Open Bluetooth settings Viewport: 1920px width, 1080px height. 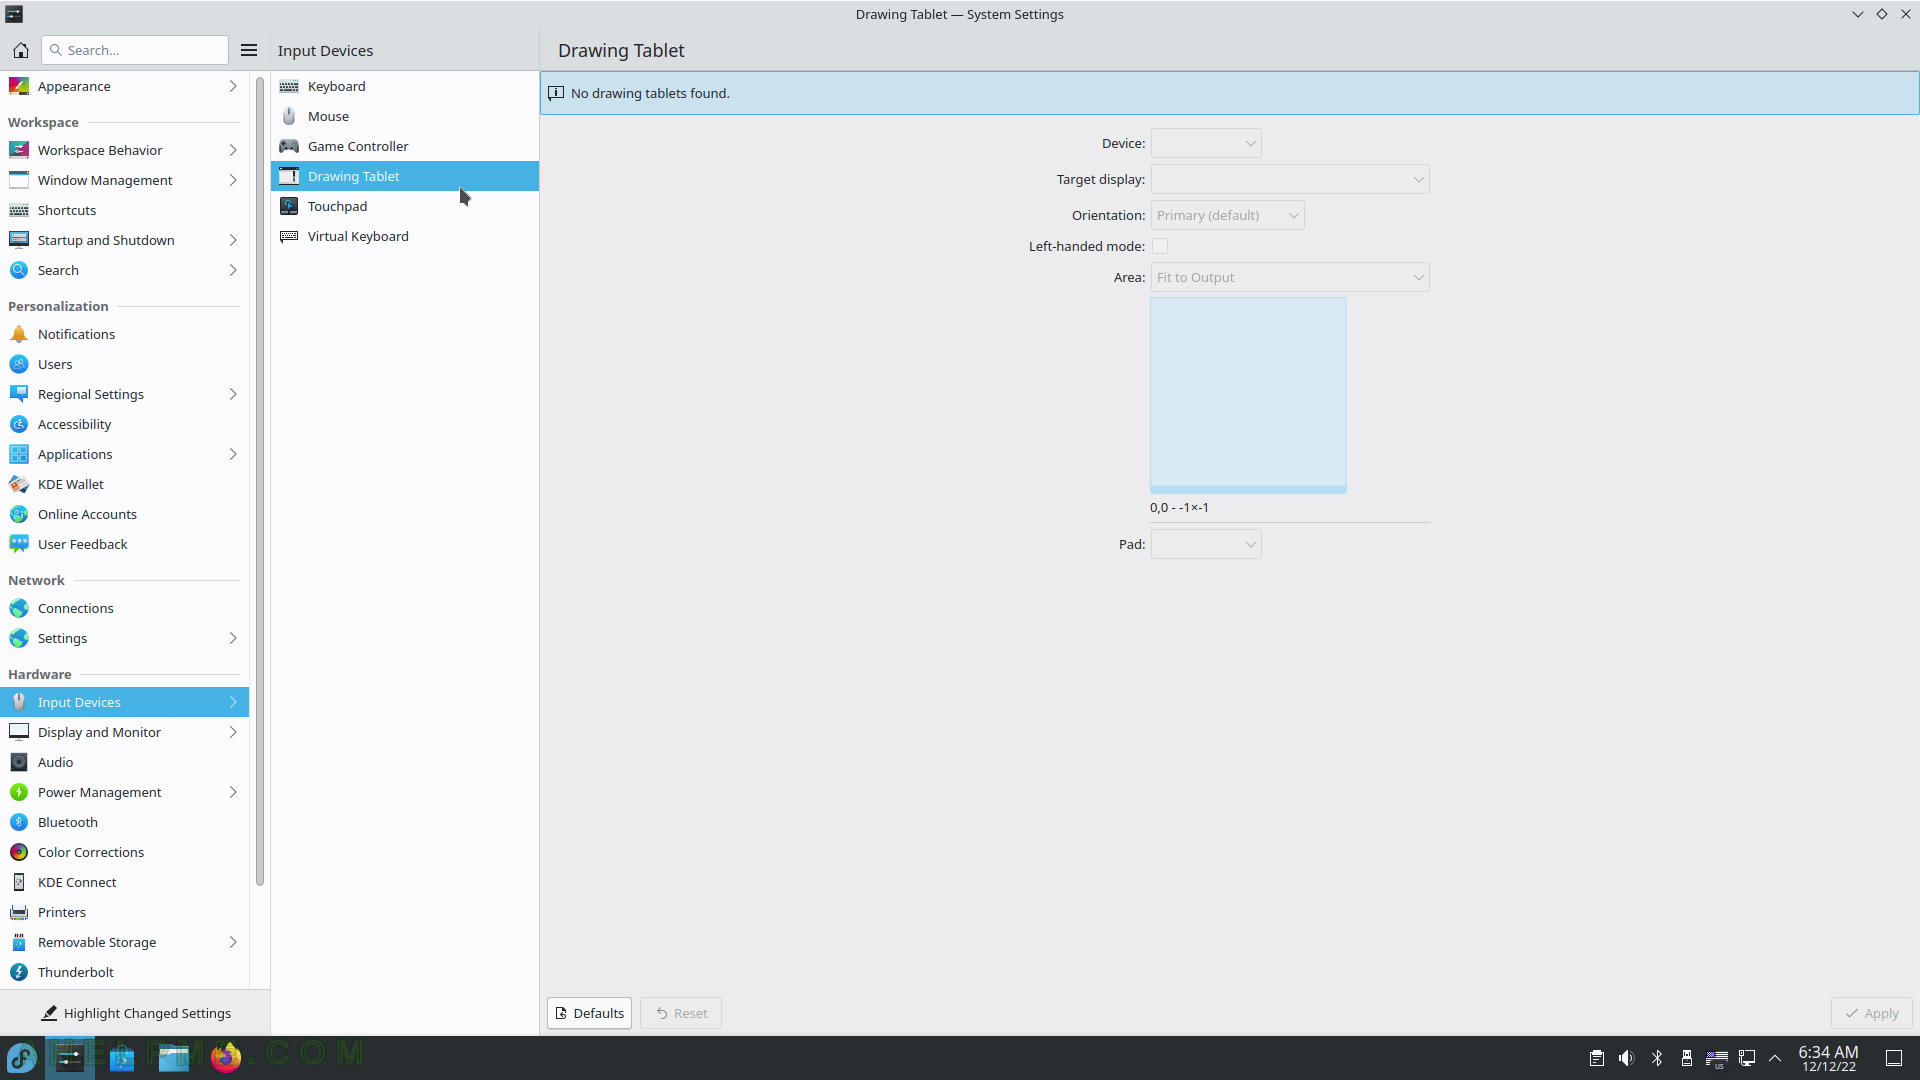[x=124, y=822]
